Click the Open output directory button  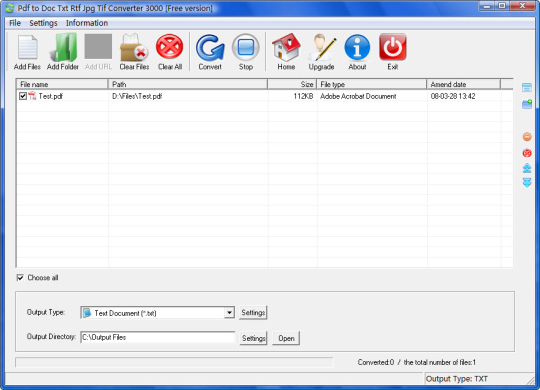pos(286,338)
